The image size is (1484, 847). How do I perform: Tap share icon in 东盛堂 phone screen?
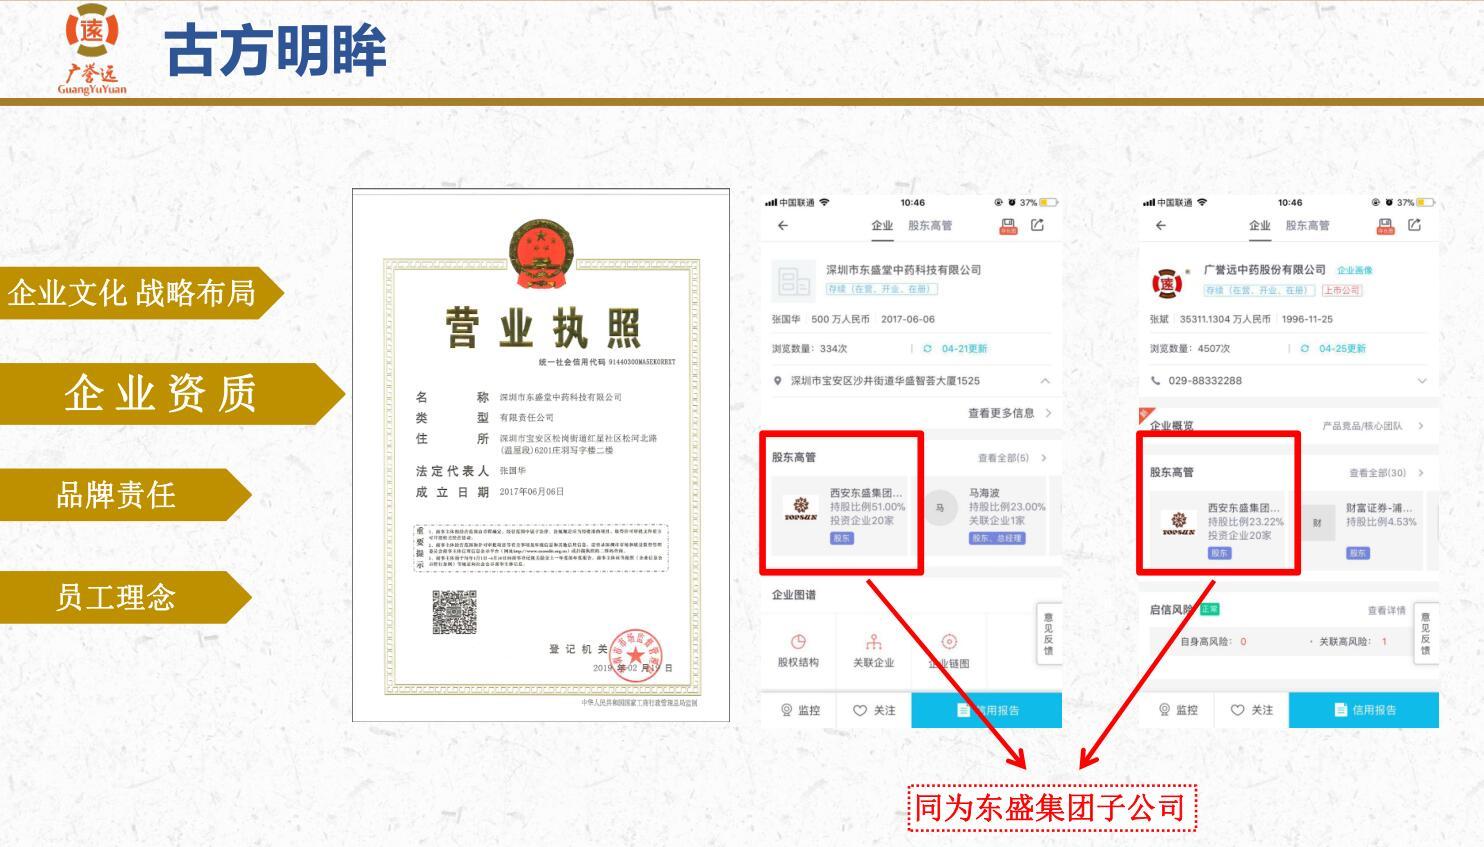[1037, 225]
